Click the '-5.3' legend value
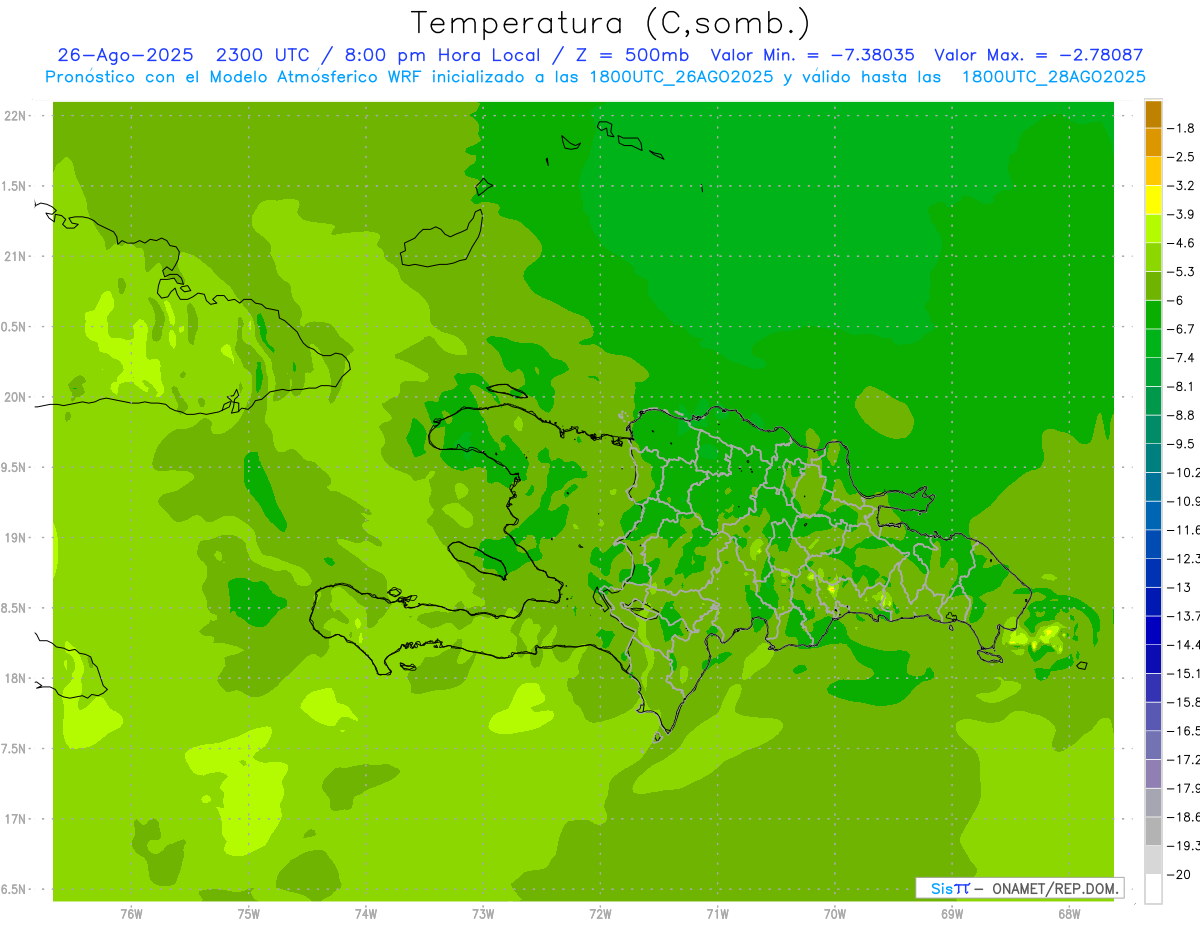The image size is (1200, 927). 1181,272
